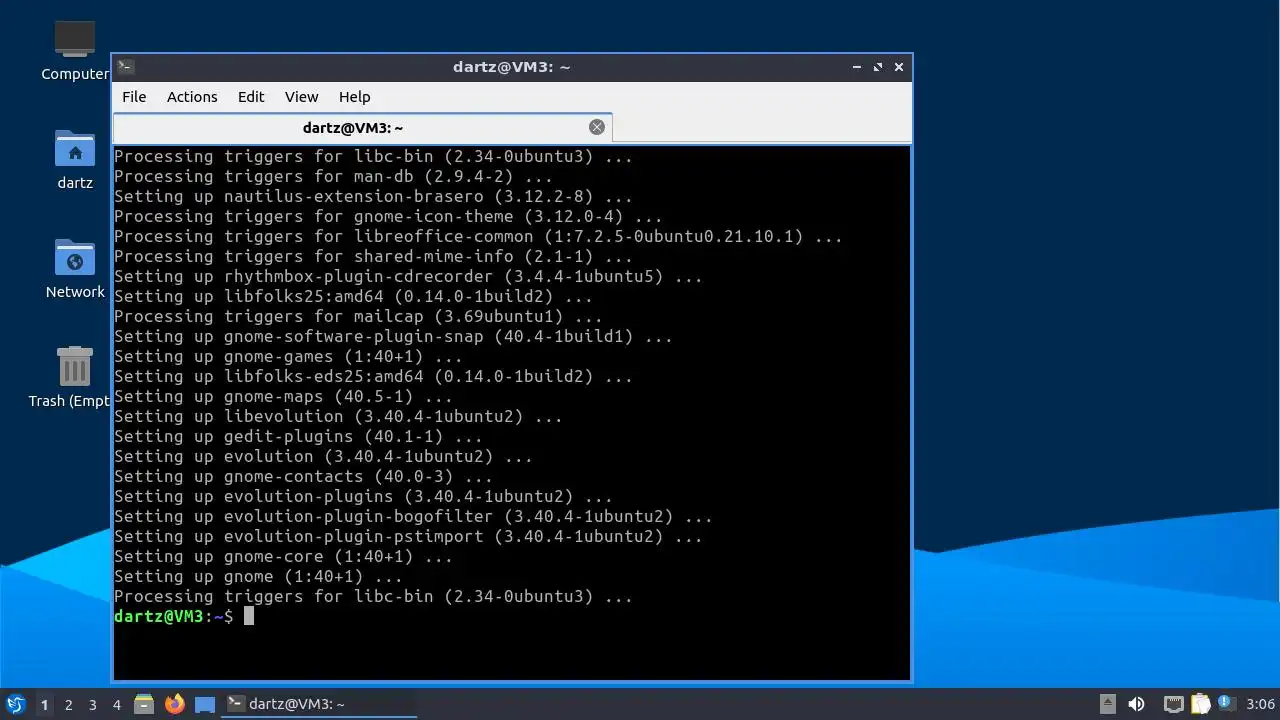Click the text 'Processing triggers for shared-mime-info'
The width and height of the screenshot is (1280, 720).
313,256
